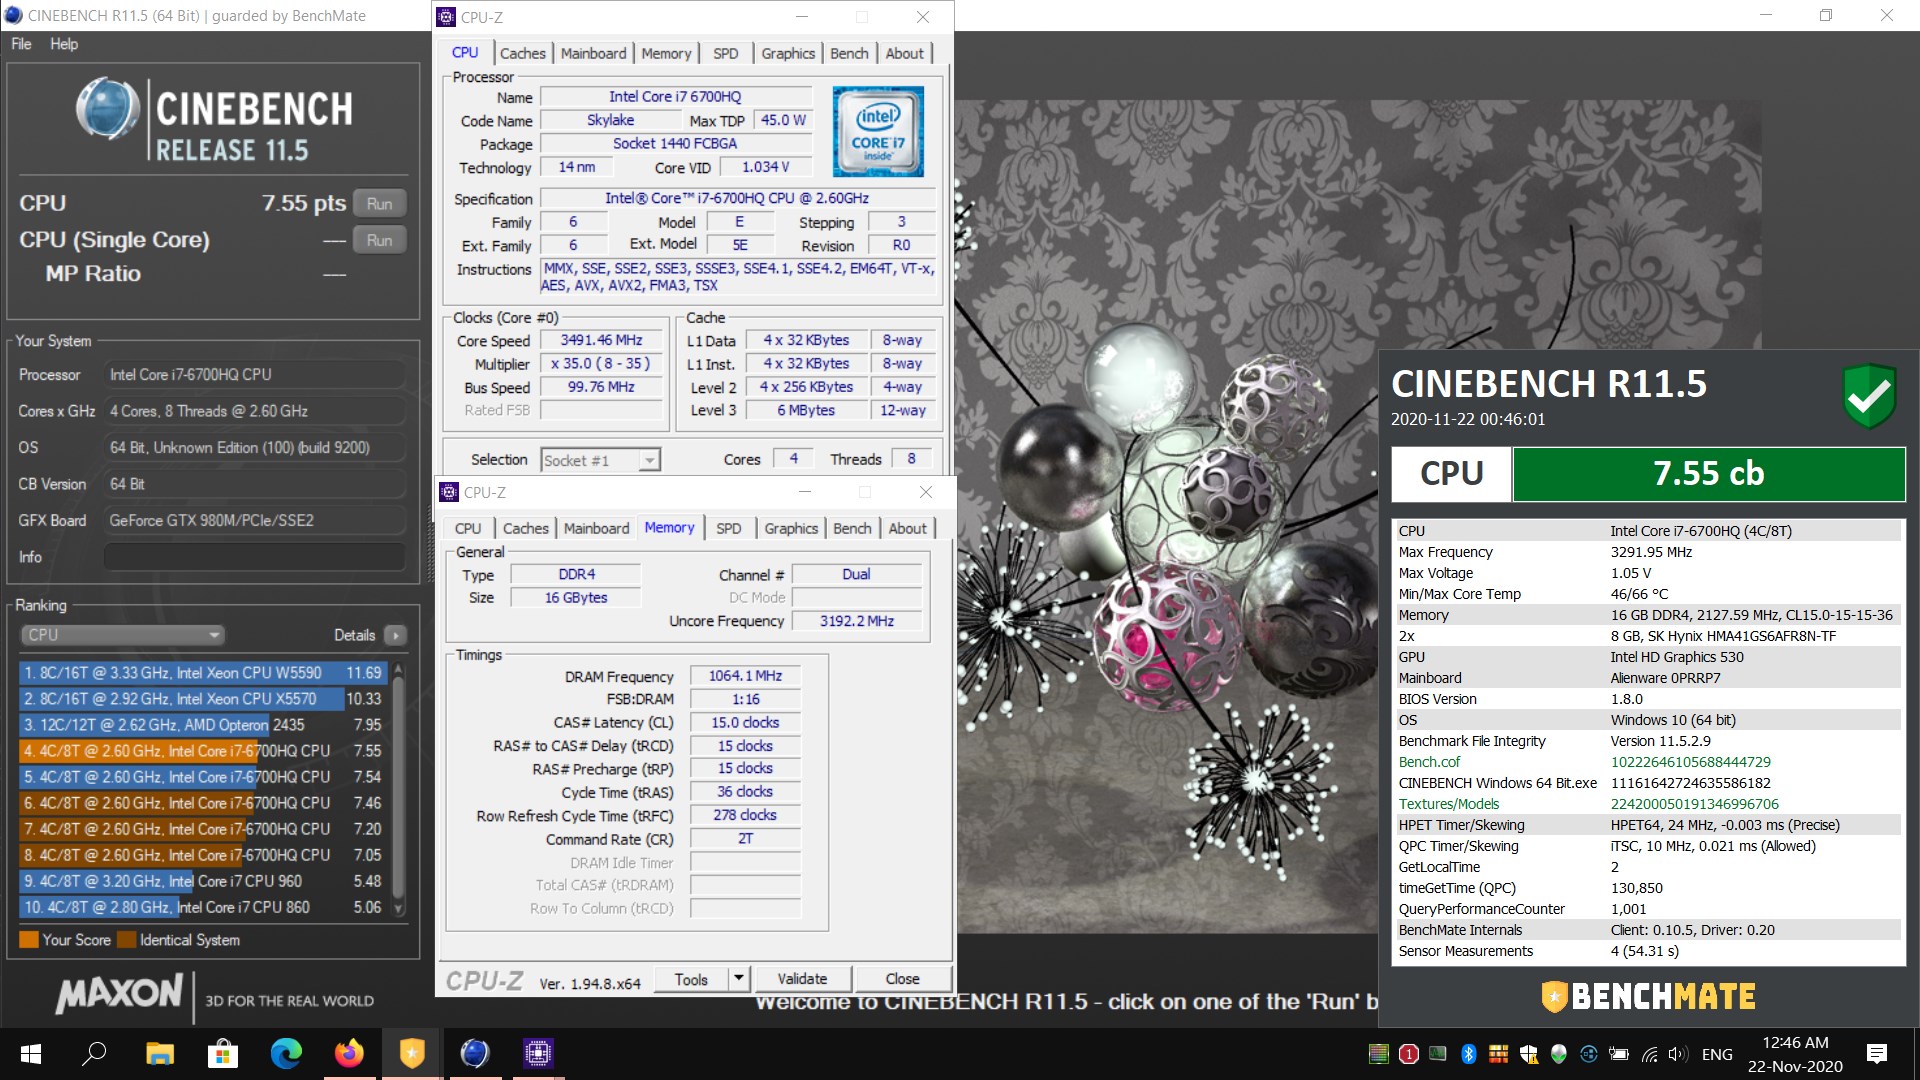
Task: Open Windows Security tray icon
Action: [x=1529, y=1054]
